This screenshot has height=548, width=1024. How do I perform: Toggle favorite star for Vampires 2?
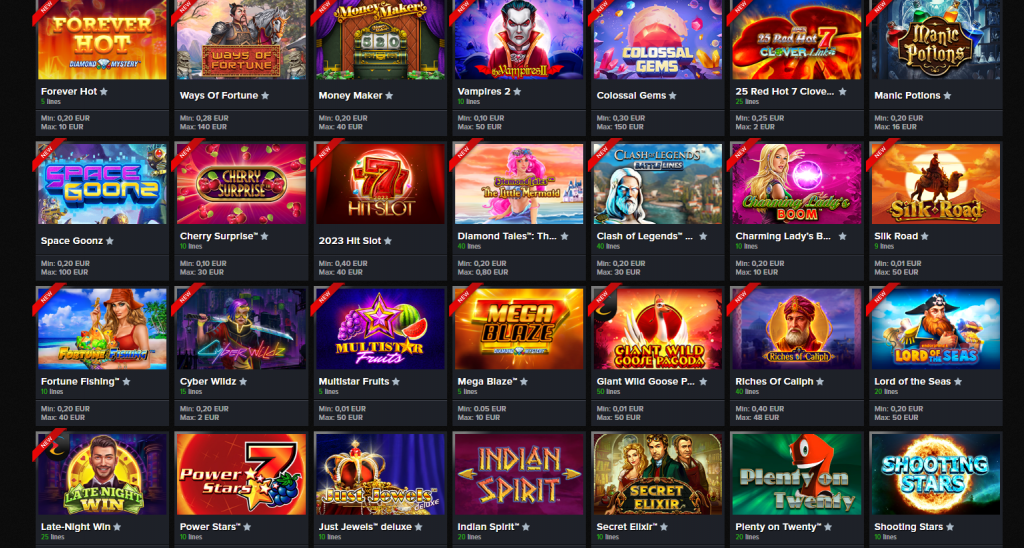coord(517,91)
